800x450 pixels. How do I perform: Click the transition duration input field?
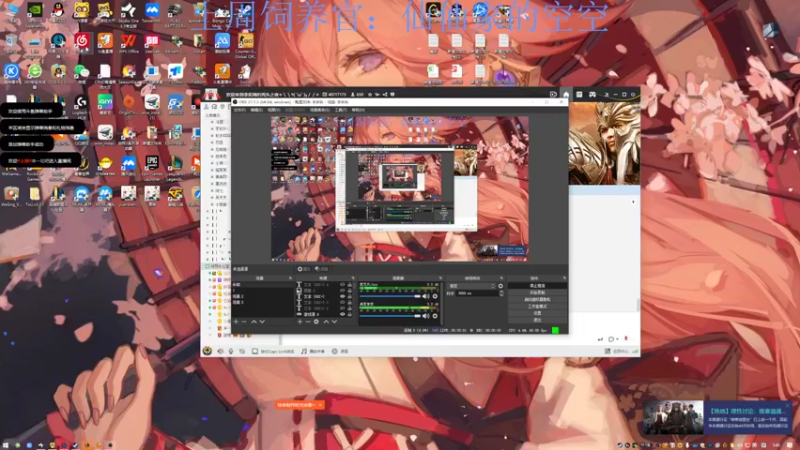click(477, 293)
